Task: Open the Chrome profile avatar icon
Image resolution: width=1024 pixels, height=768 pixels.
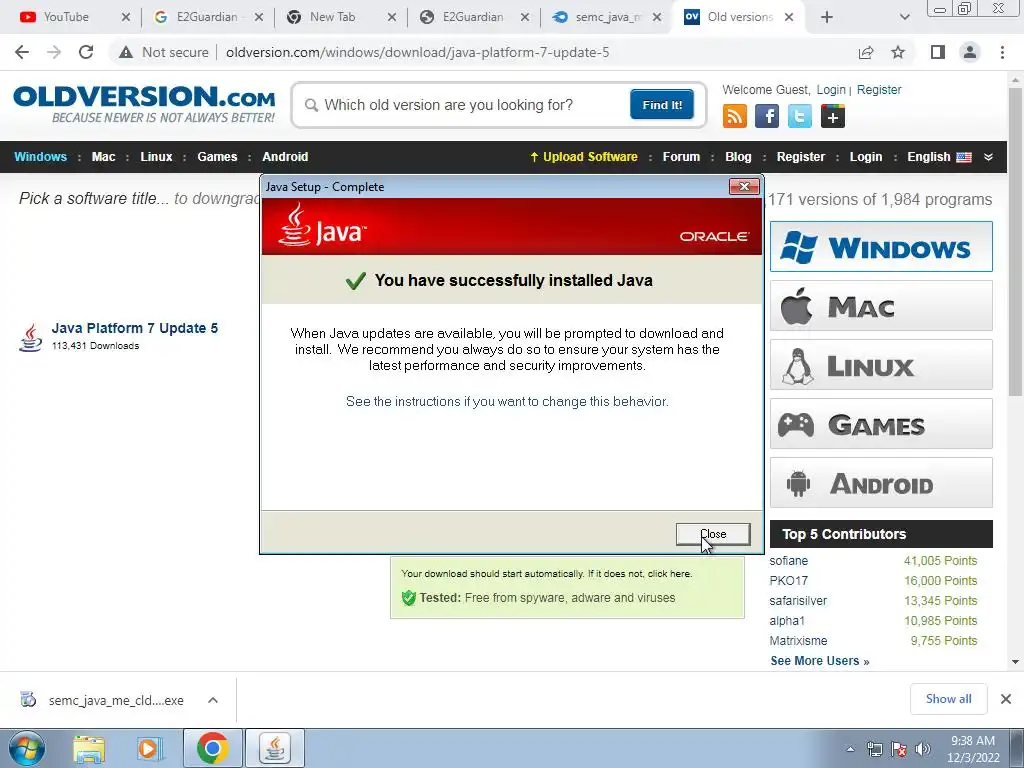Action: [x=970, y=52]
